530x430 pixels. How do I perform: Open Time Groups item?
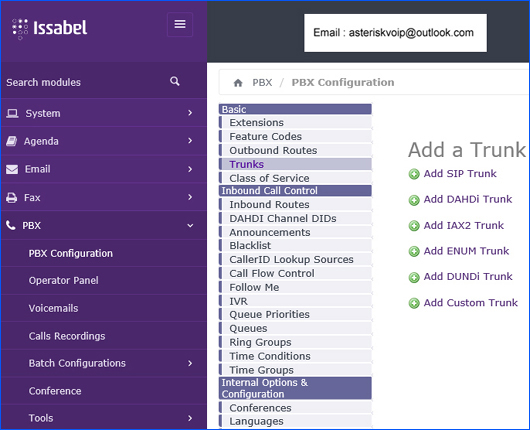pos(295,370)
